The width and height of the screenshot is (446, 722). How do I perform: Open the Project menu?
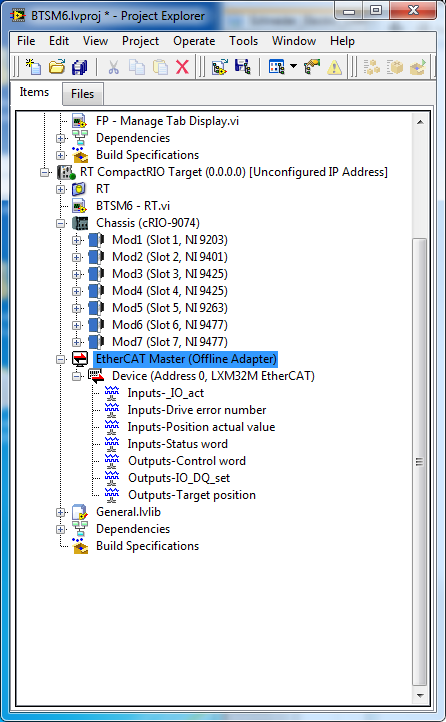140,41
